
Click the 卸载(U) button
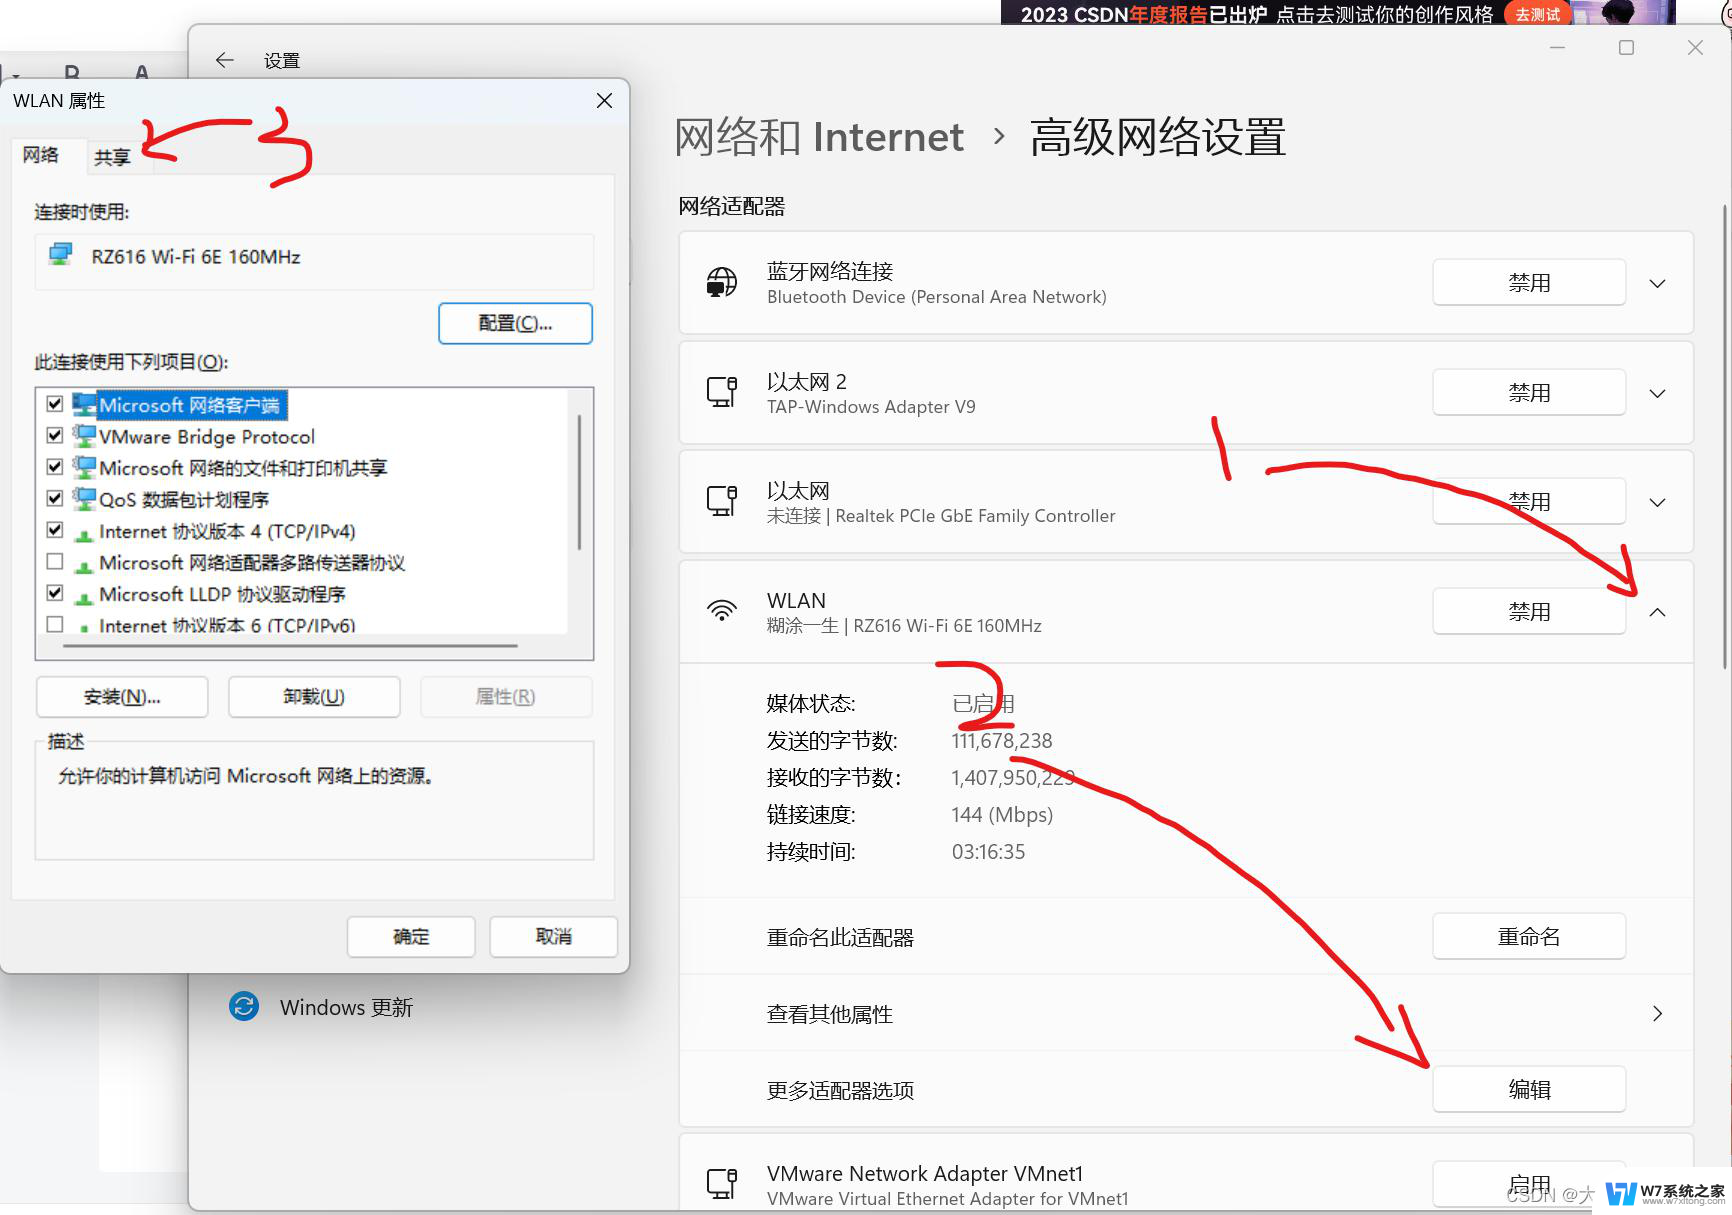pyautogui.click(x=314, y=697)
